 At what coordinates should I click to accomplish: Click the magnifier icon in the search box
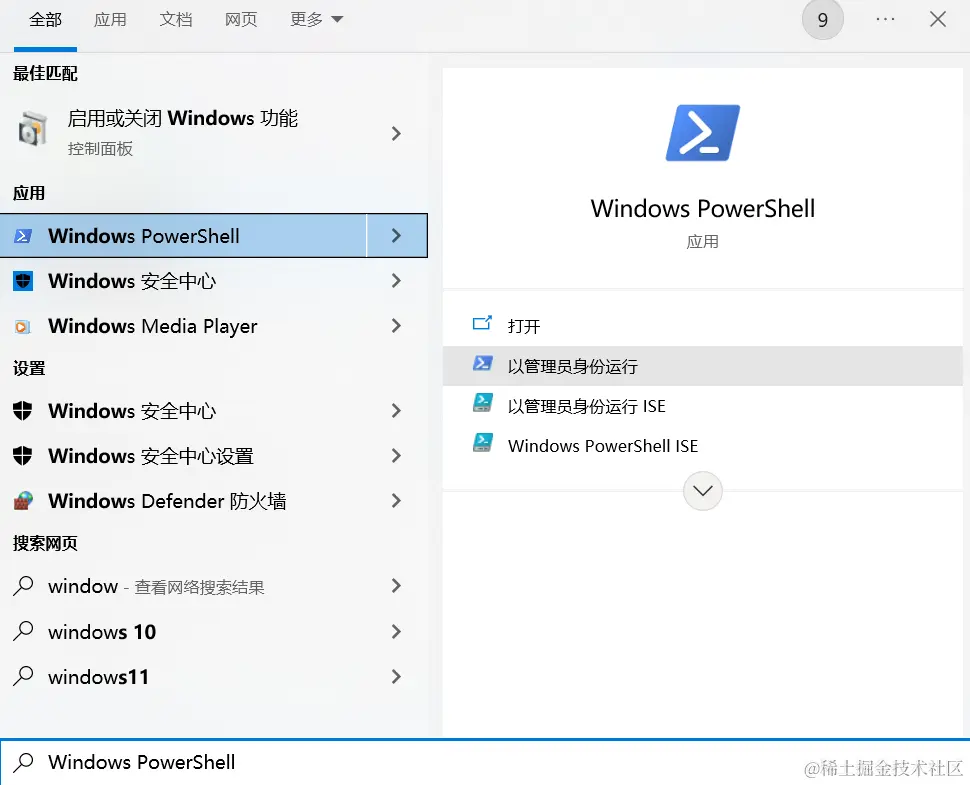coord(23,761)
